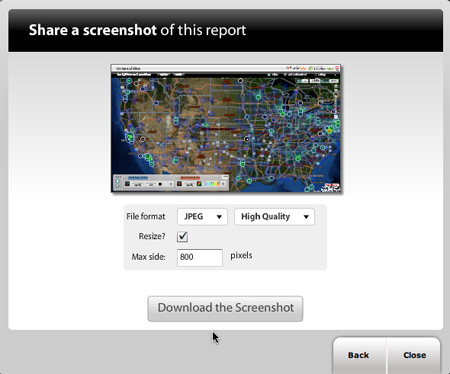The image size is (450, 374).
Task: Click the "Max side:" label
Action: pos(149,257)
